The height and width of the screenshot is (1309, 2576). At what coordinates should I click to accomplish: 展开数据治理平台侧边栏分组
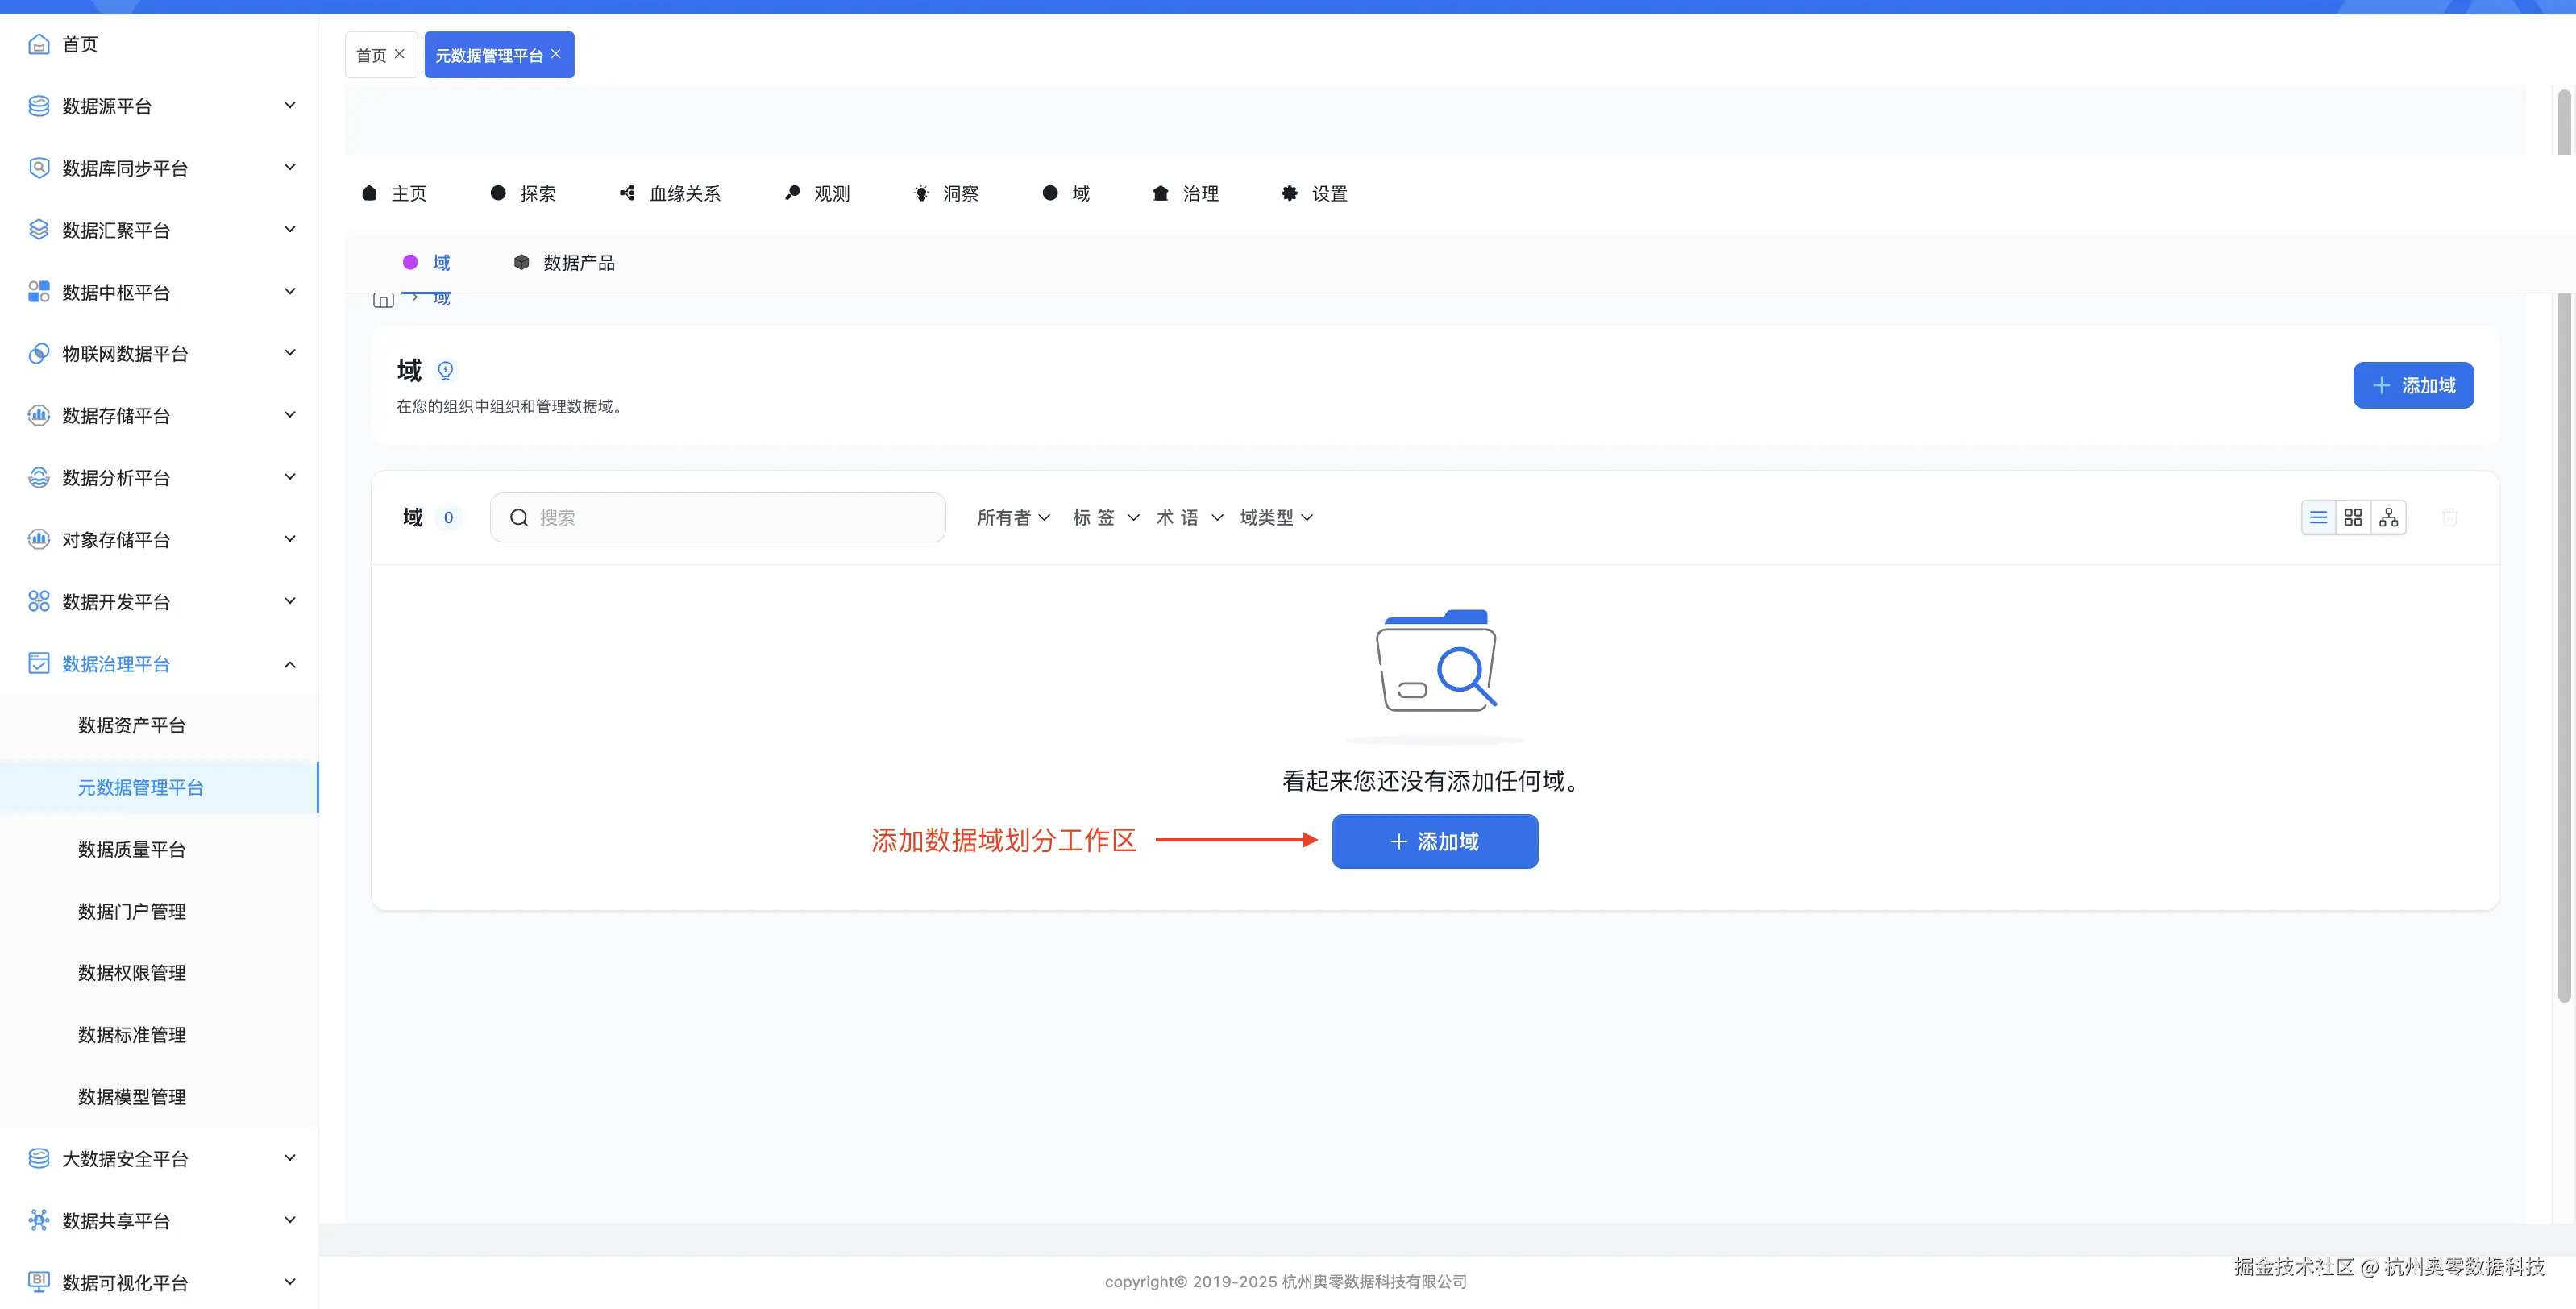tap(120, 663)
